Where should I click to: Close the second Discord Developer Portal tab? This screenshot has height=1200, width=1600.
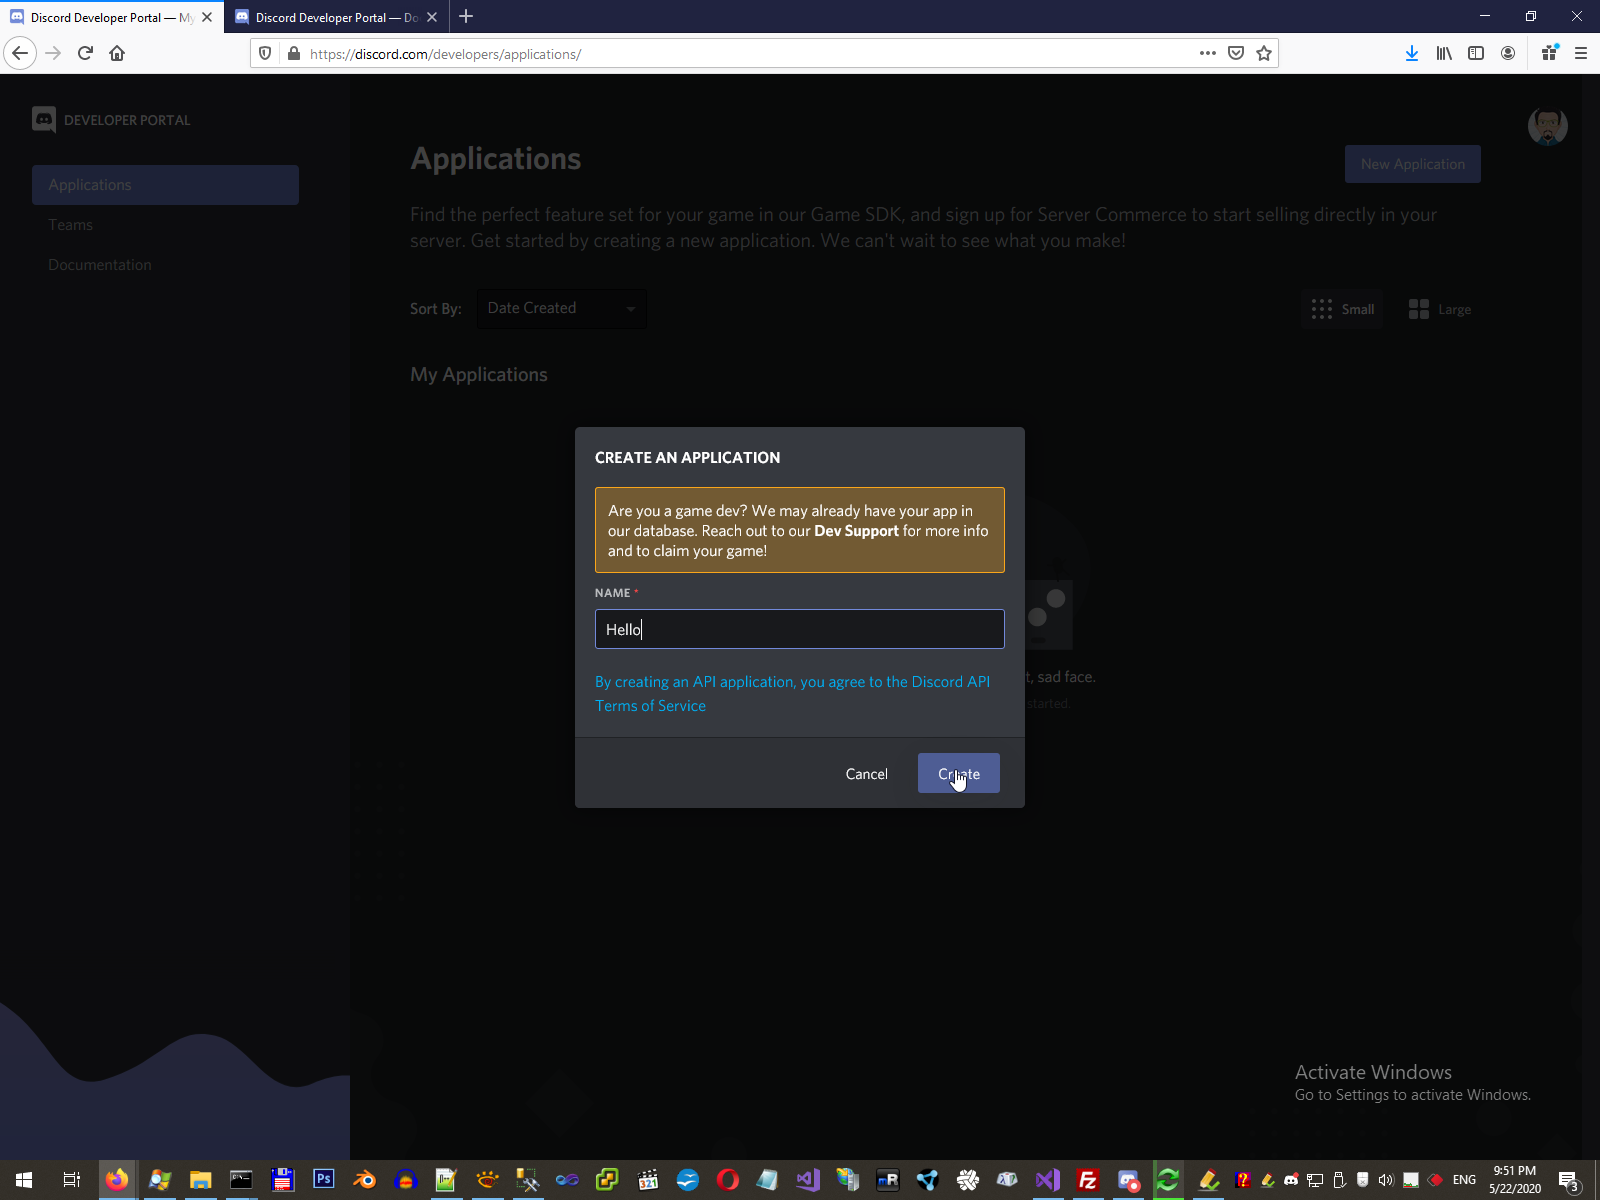432,17
